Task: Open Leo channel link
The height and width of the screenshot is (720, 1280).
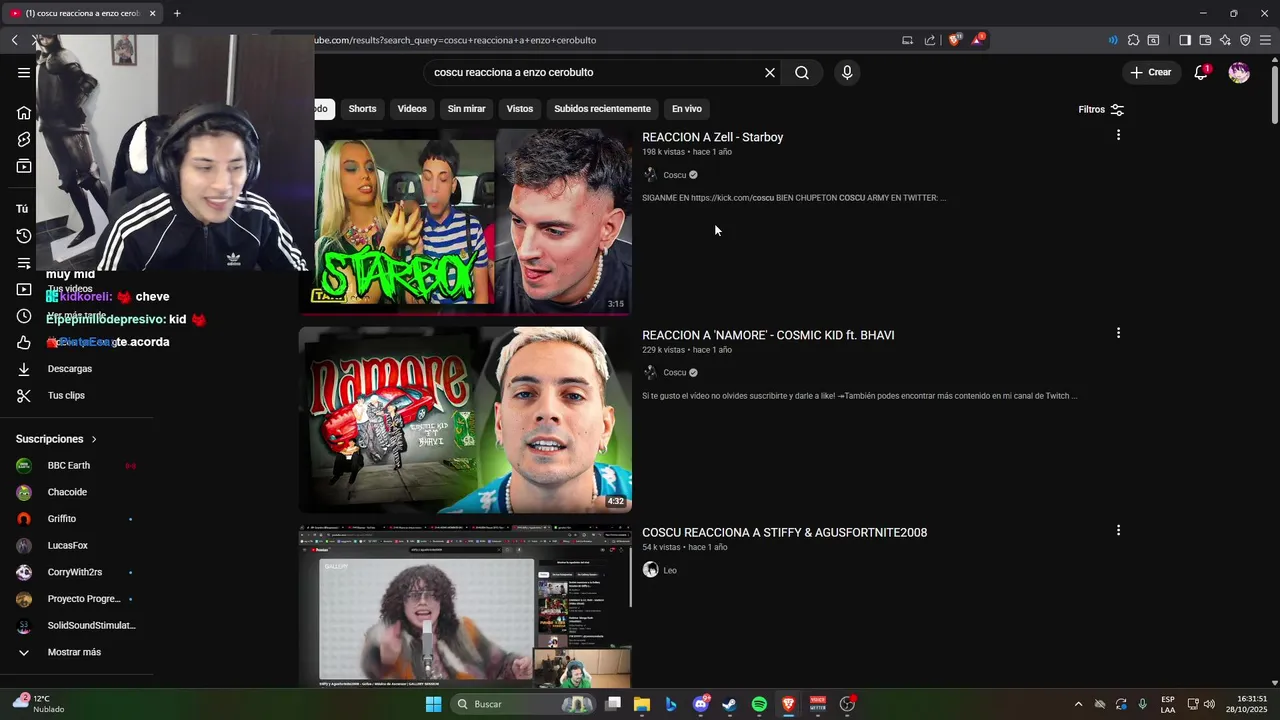Action: tap(670, 570)
